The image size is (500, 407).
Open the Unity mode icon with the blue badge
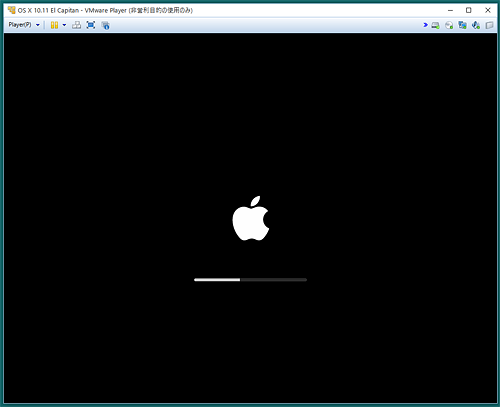point(105,25)
